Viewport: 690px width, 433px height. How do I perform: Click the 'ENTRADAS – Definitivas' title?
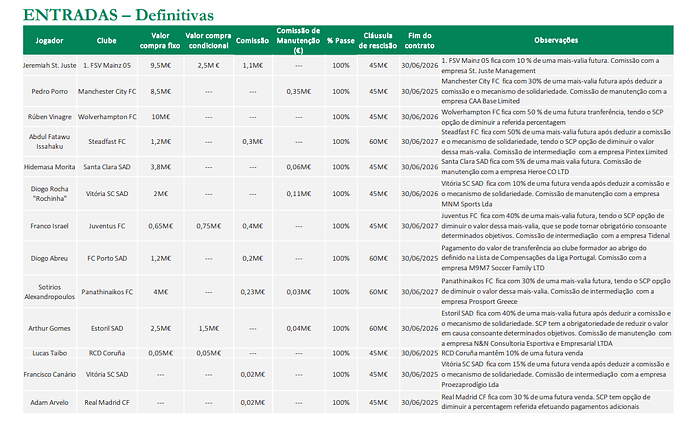coord(118,15)
